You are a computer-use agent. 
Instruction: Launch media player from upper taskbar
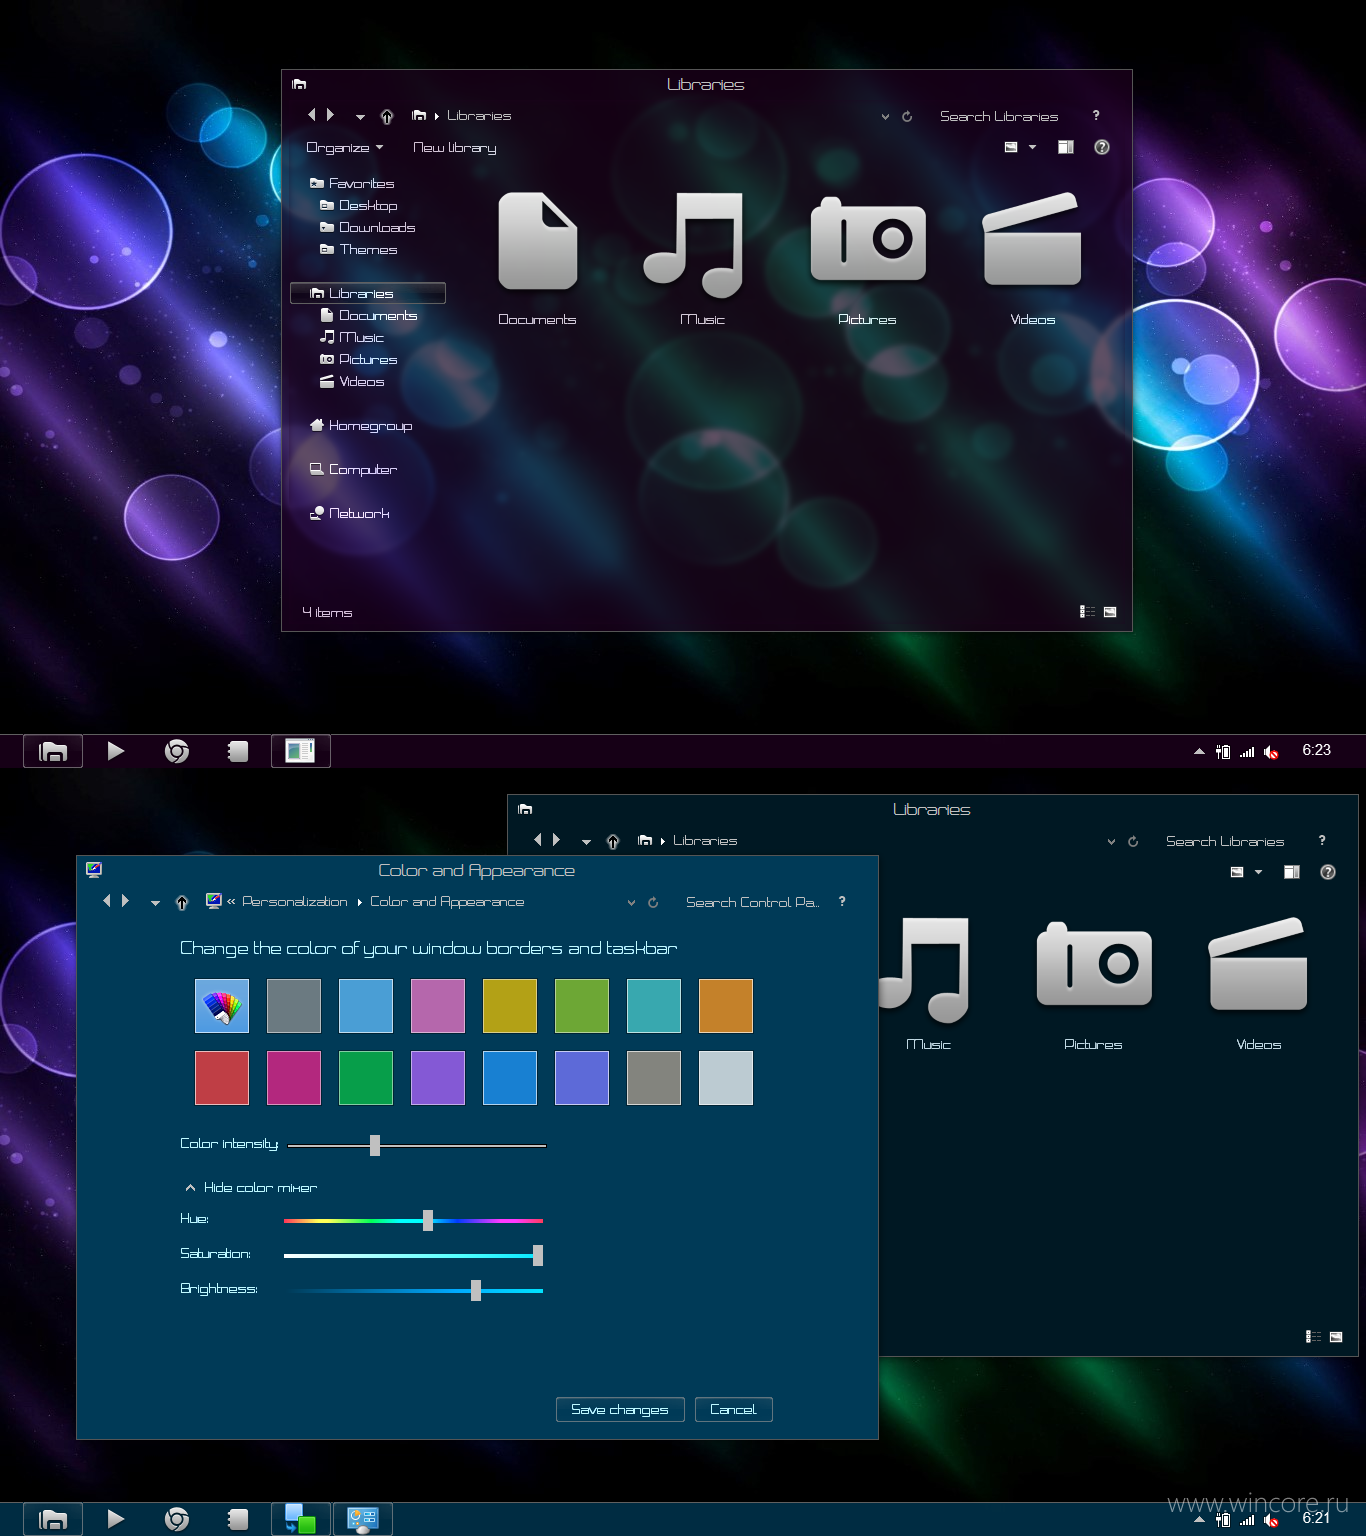click(x=116, y=751)
